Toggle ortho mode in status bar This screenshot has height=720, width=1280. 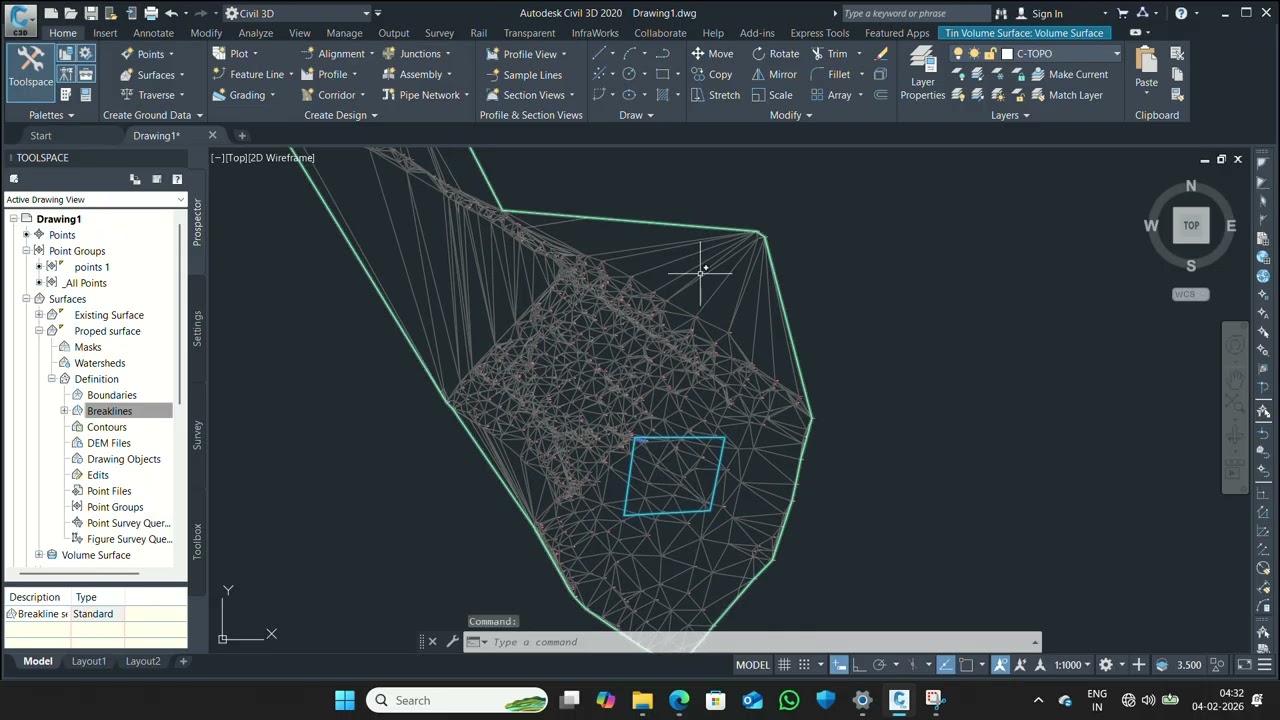pyautogui.click(x=860, y=665)
